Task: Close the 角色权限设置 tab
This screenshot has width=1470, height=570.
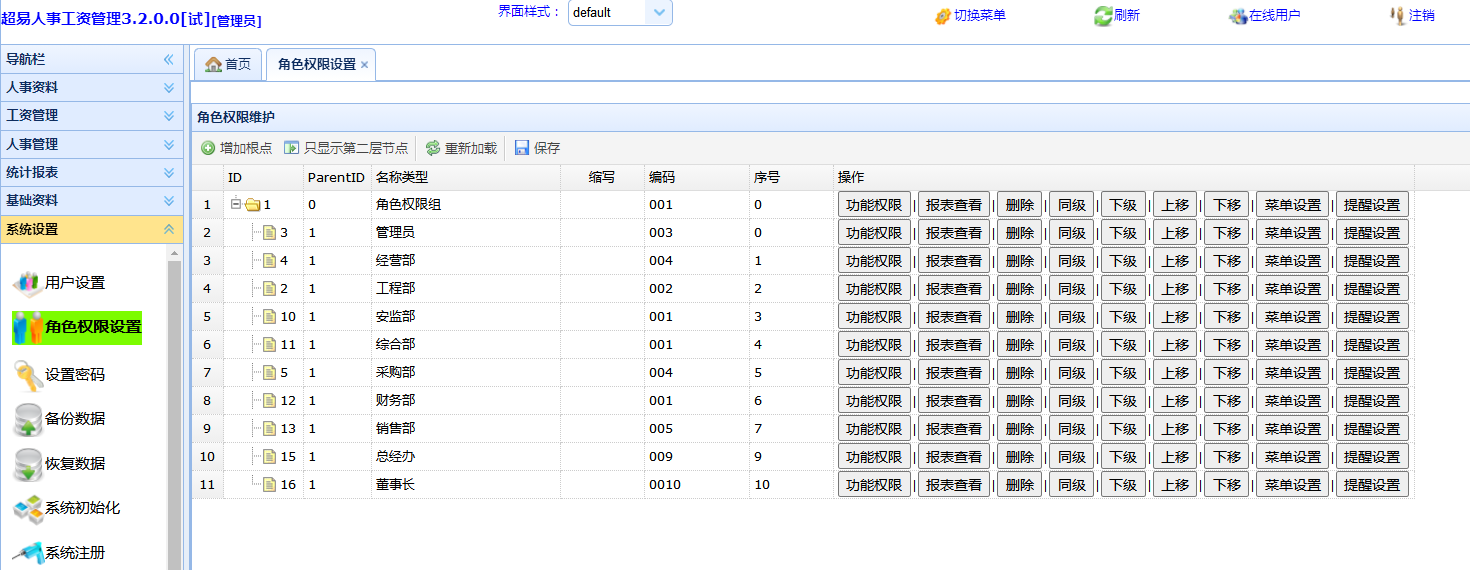Action: pos(365,64)
